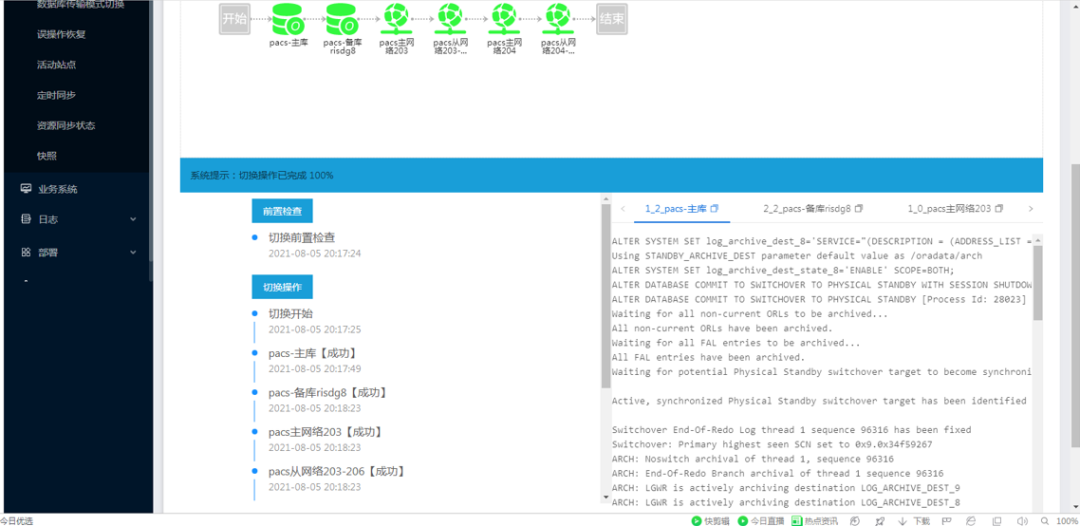This screenshot has height=526, width=1080.
Task: Switch to the 1_0_pacs主网络203 log tab
Action: pos(948,209)
